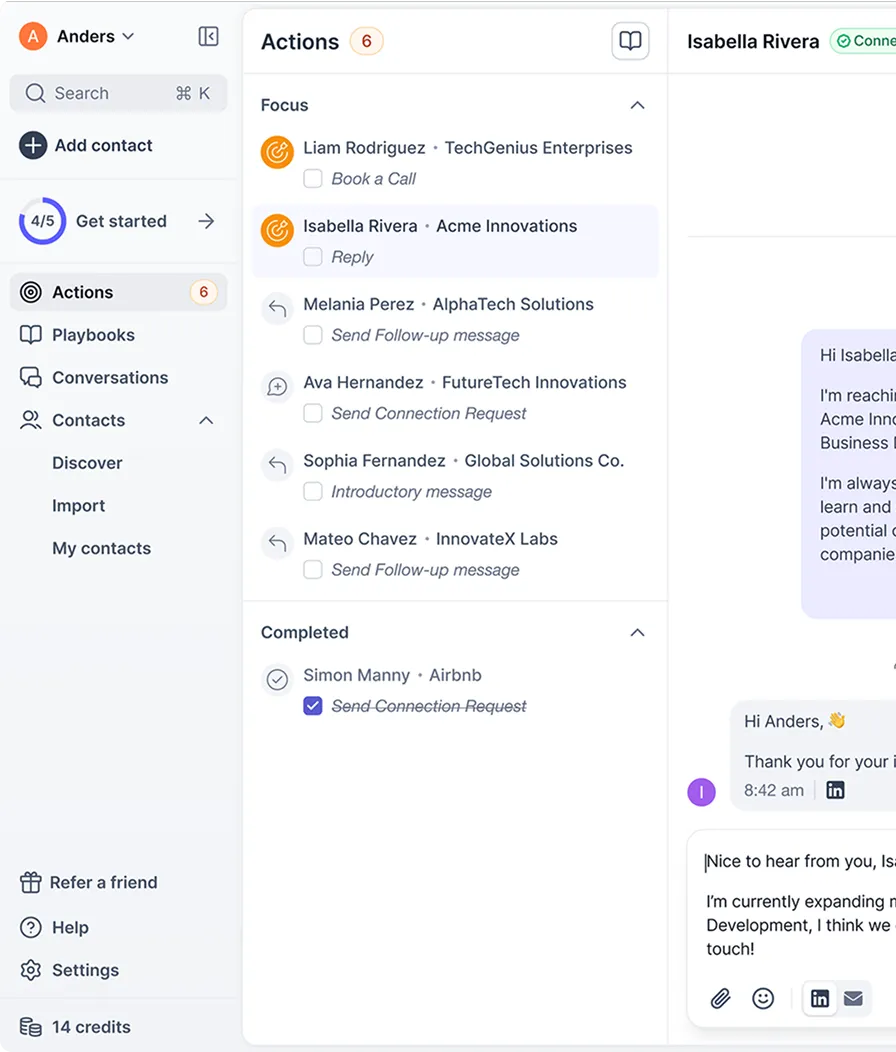Select Melania Perez AlphaTech Solutions row

pyautogui.click(x=455, y=319)
